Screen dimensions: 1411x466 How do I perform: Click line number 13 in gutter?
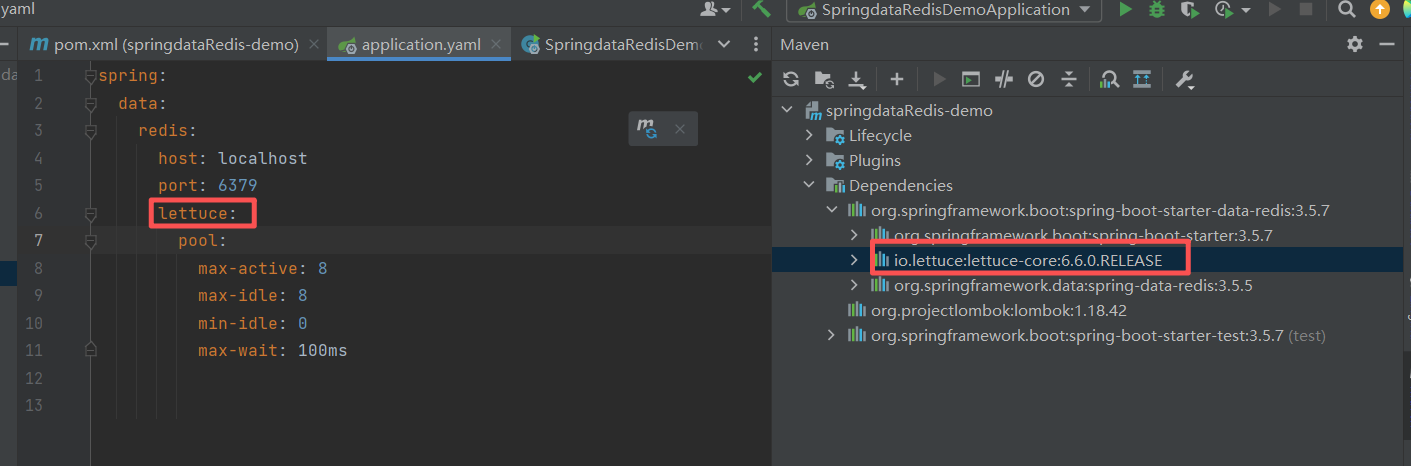coord(35,405)
